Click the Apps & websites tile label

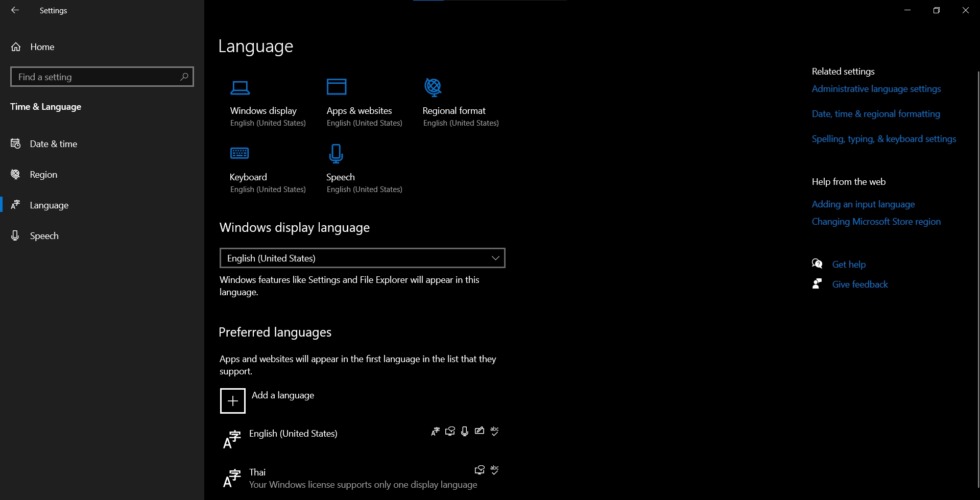pyautogui.click(x=359, y=111)
